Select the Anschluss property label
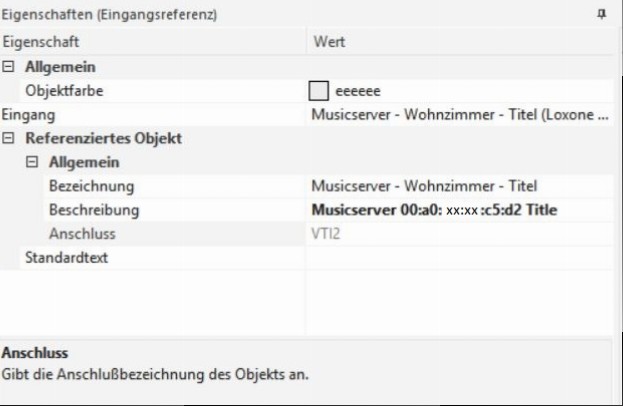The image size is (623, 406). tap(82, 234)
